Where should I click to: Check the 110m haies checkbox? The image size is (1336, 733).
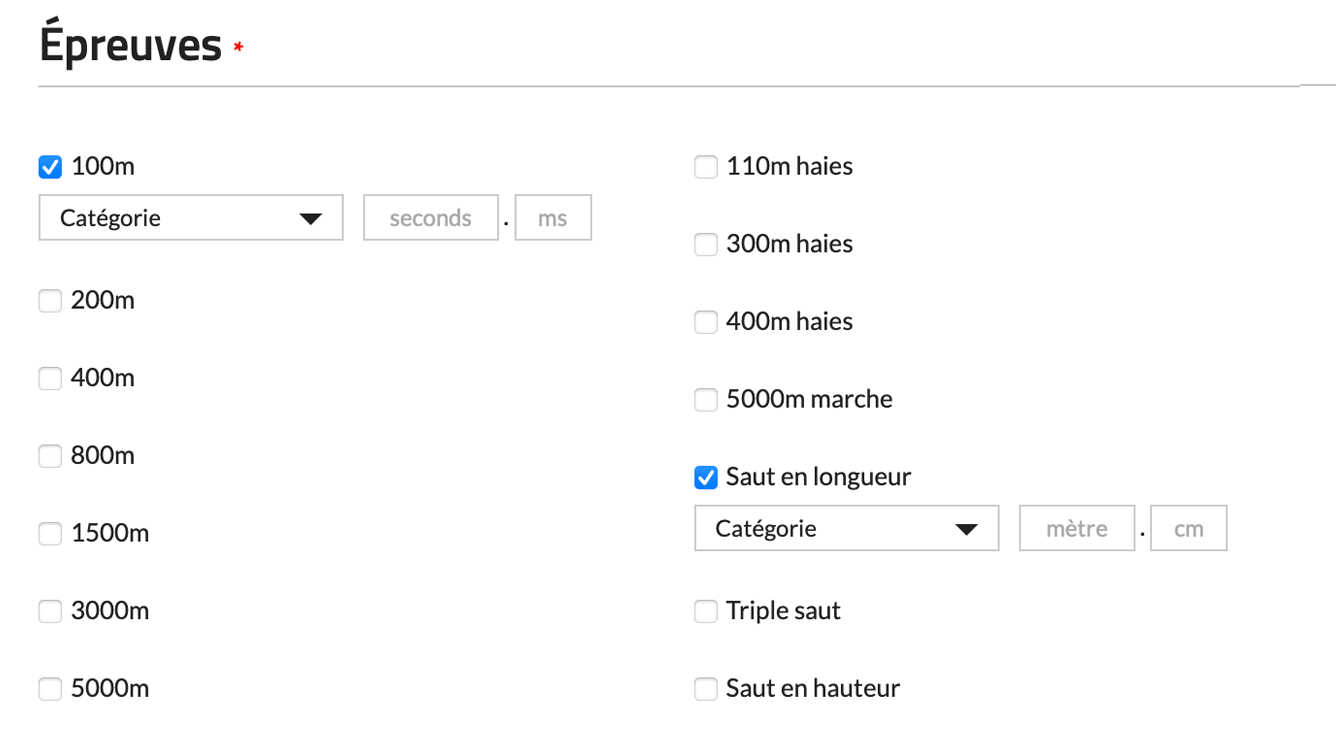706,167
